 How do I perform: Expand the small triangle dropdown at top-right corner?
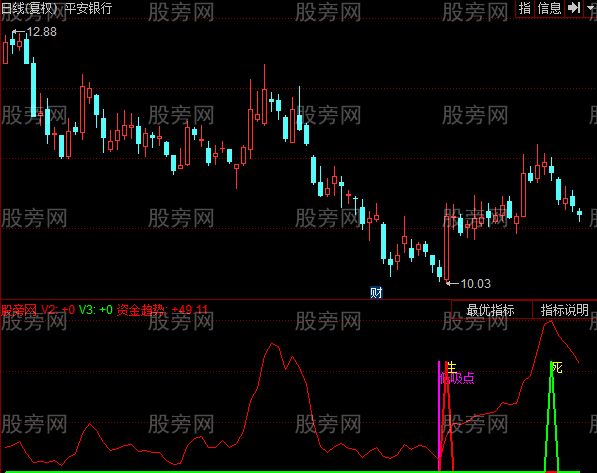[591, 8]
